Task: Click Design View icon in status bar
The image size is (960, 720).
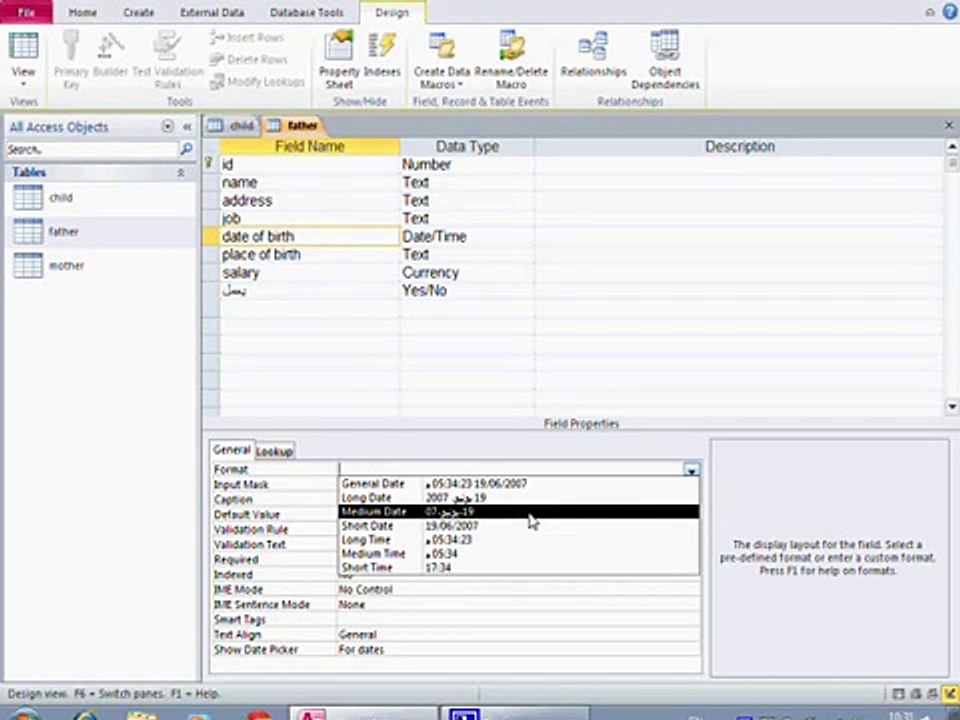Action: click(950, 694)
